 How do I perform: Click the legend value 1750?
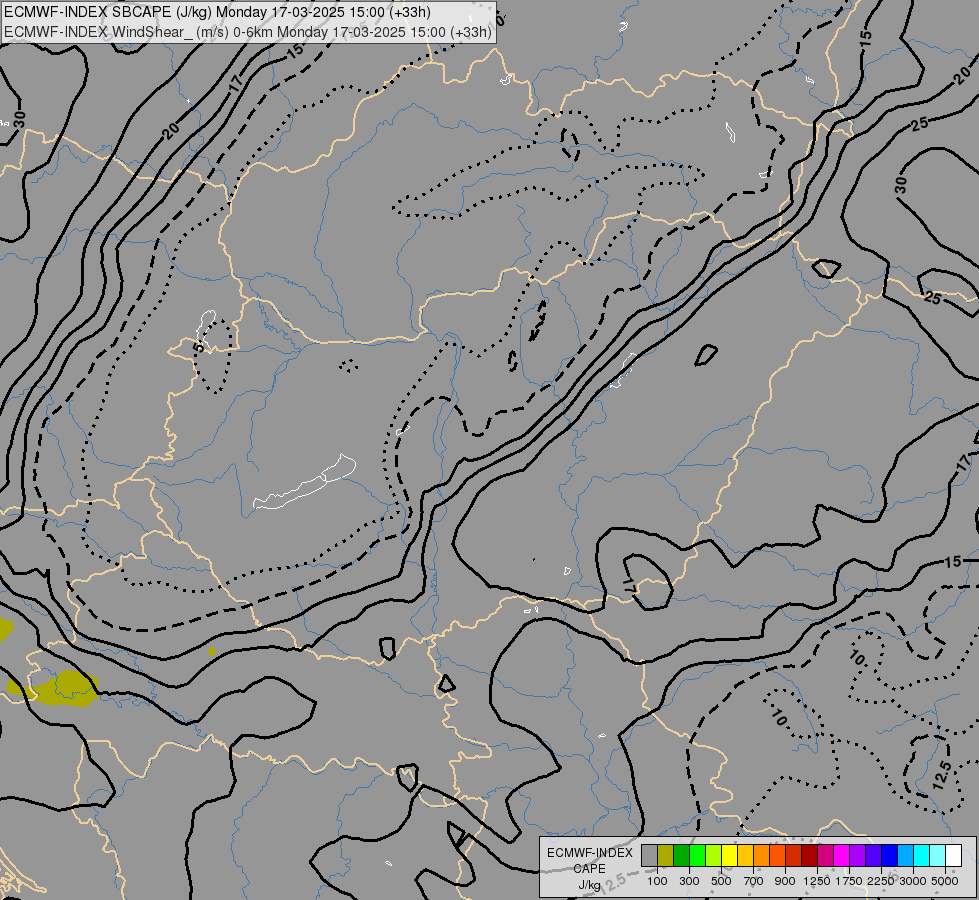849,881
